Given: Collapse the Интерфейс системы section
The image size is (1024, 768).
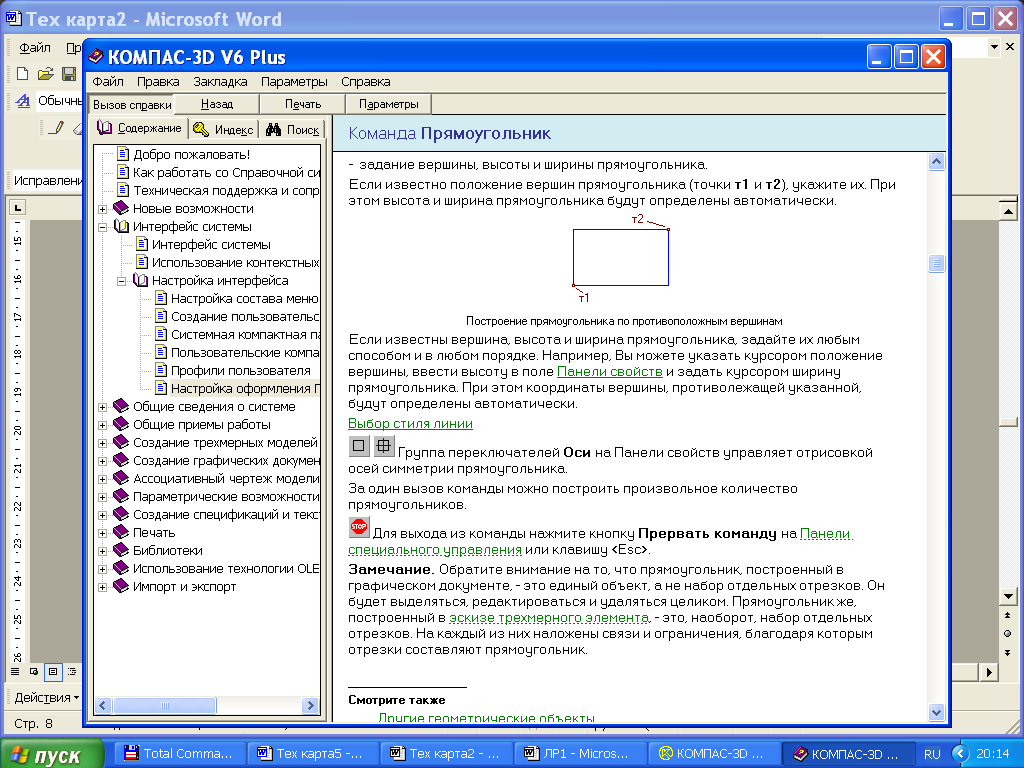Looking at the screenshot, I should pyautogui.click(x=103, y=227).
